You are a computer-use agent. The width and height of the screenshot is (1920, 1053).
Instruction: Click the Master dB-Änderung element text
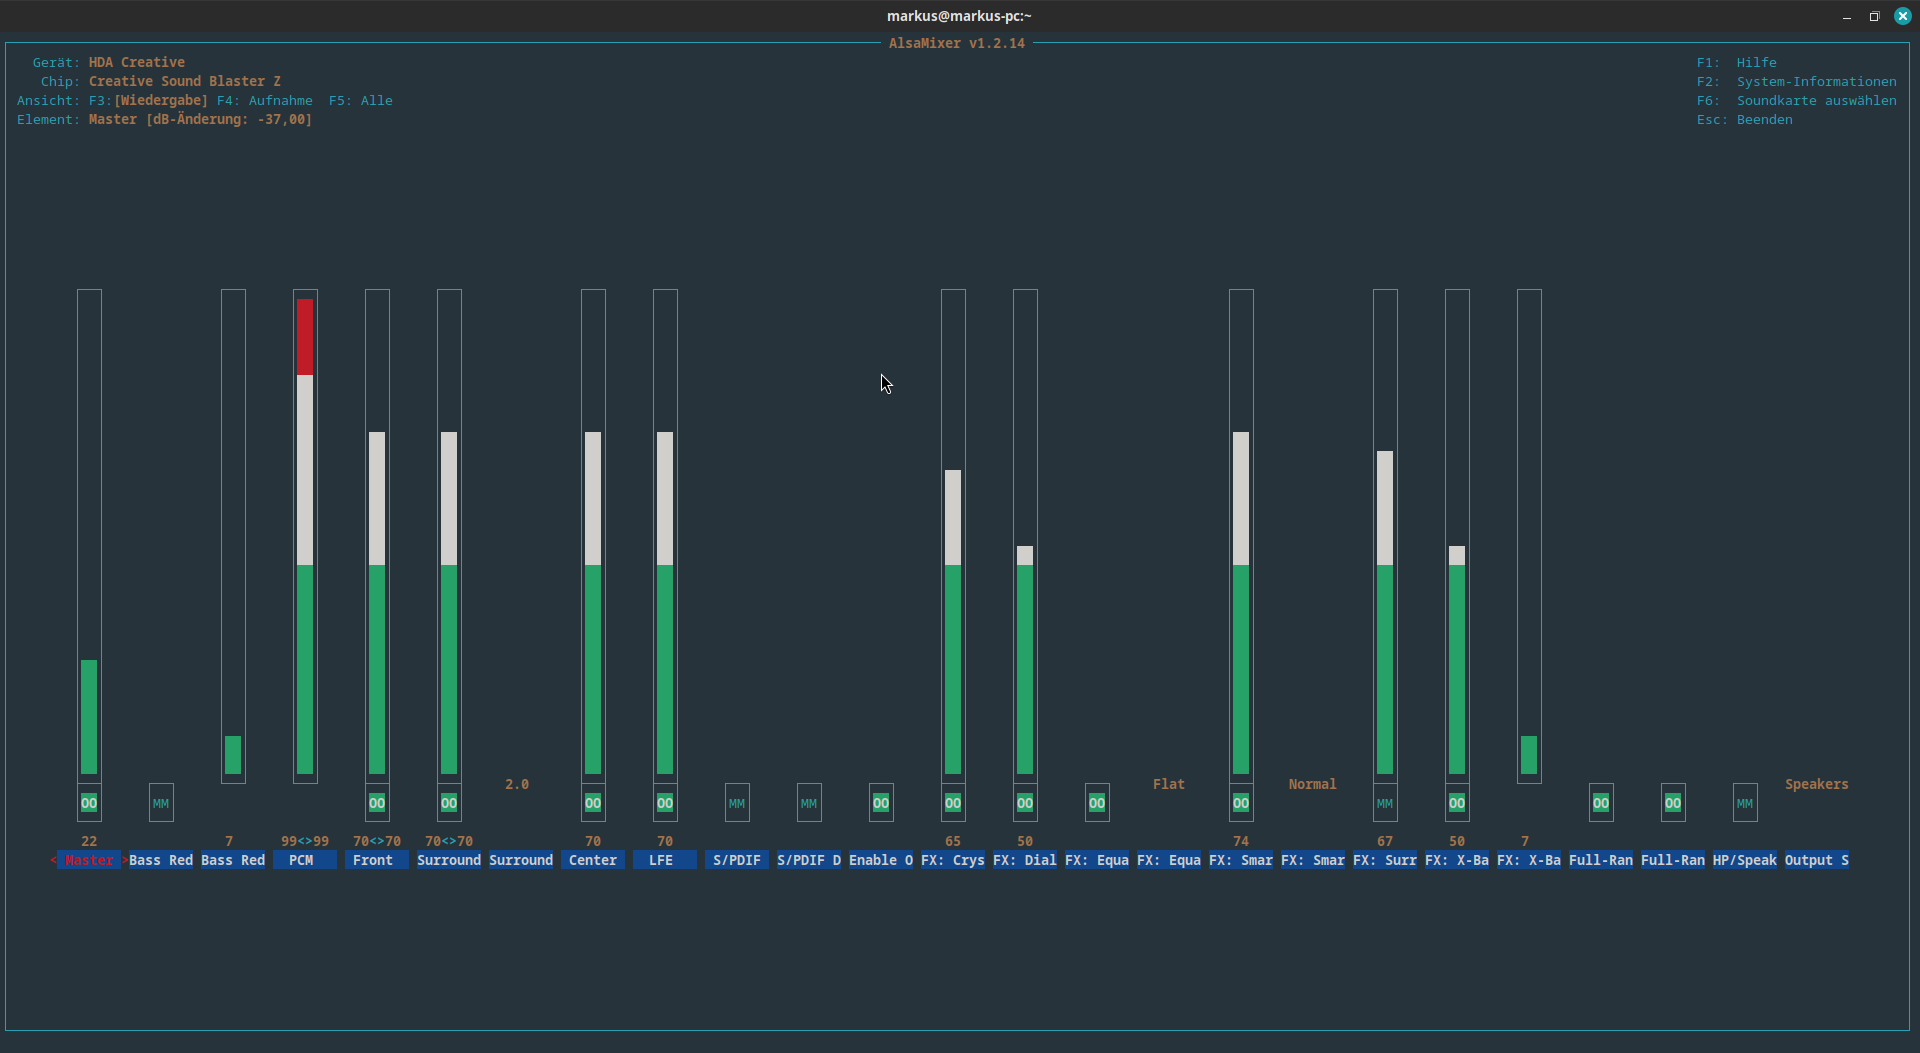200,119
